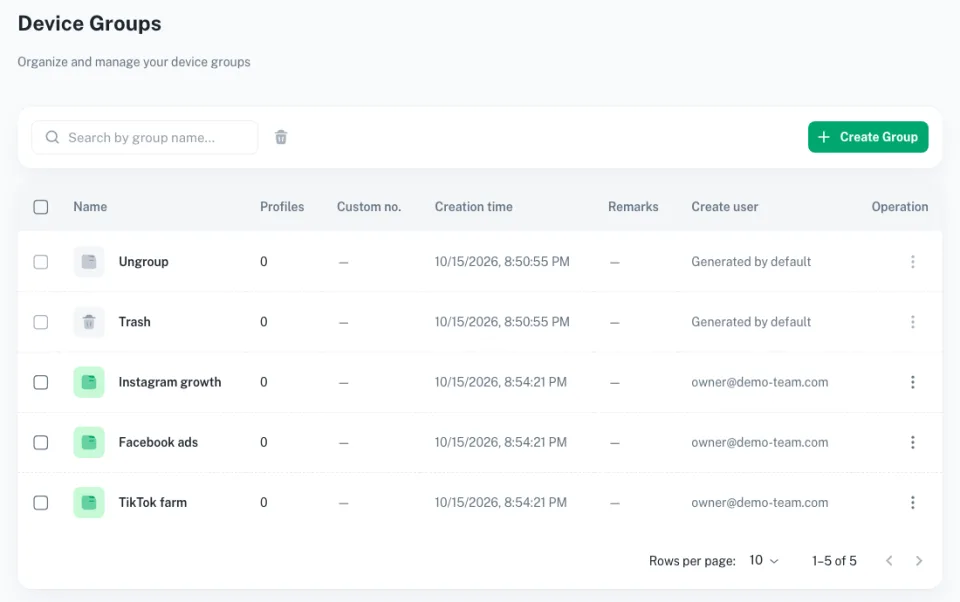Click the Ungroup group name
Image resolution: width=960 pixels, height=602 pixels.
pyautogui.click(x=143, y=261)
